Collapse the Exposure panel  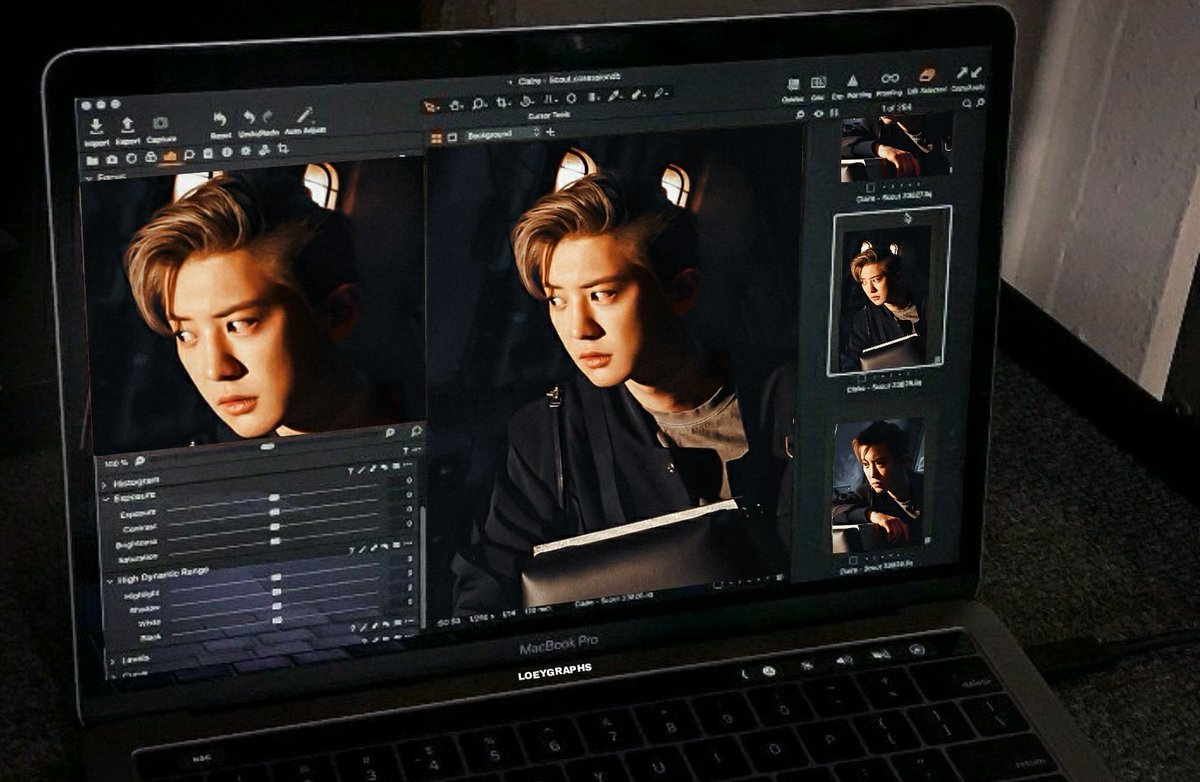click(x=105, y=497)
